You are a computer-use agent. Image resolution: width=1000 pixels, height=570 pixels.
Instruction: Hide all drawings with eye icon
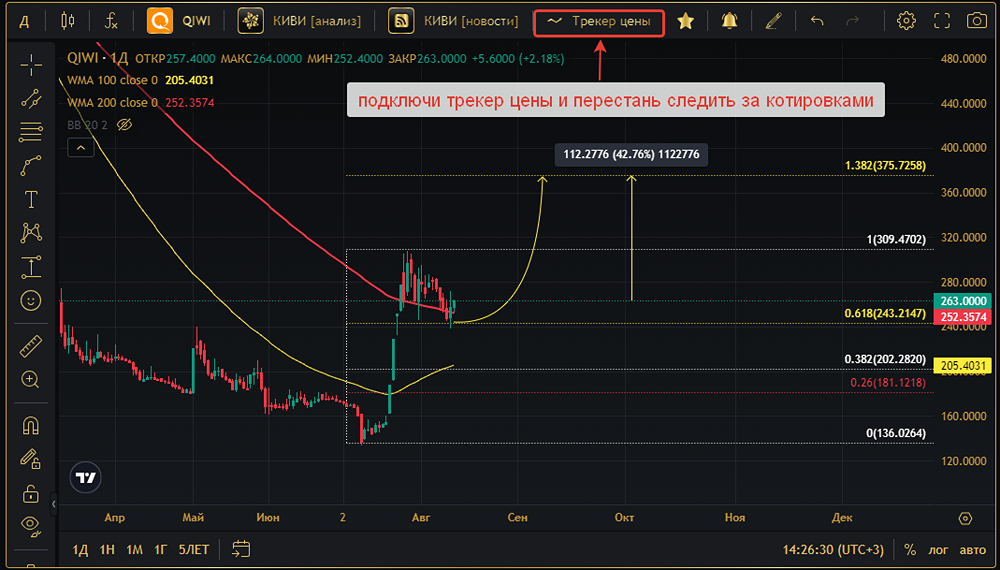31,525
